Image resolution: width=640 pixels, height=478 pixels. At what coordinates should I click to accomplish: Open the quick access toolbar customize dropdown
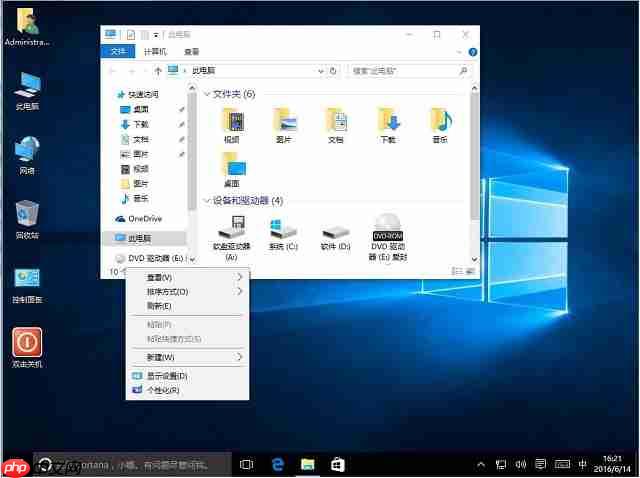coord(156,36)
